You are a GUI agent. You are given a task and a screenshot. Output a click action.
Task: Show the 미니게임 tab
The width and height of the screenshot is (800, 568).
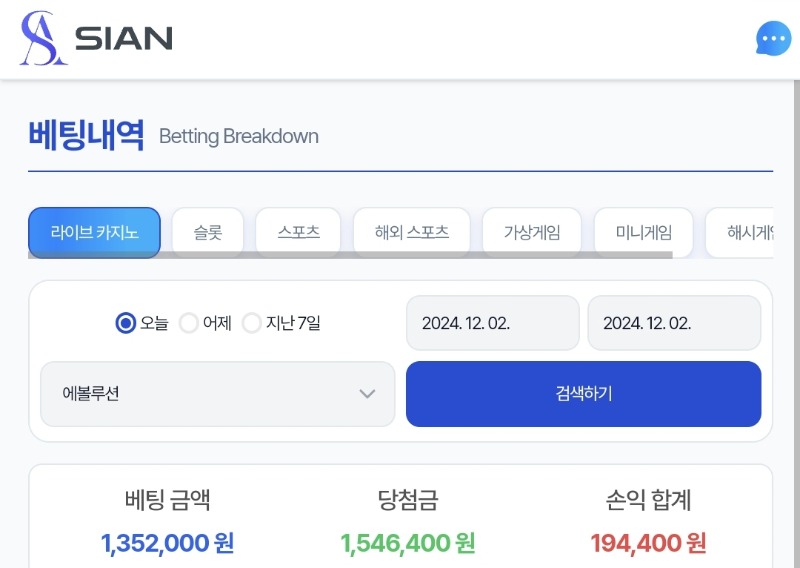coord(644,233)
